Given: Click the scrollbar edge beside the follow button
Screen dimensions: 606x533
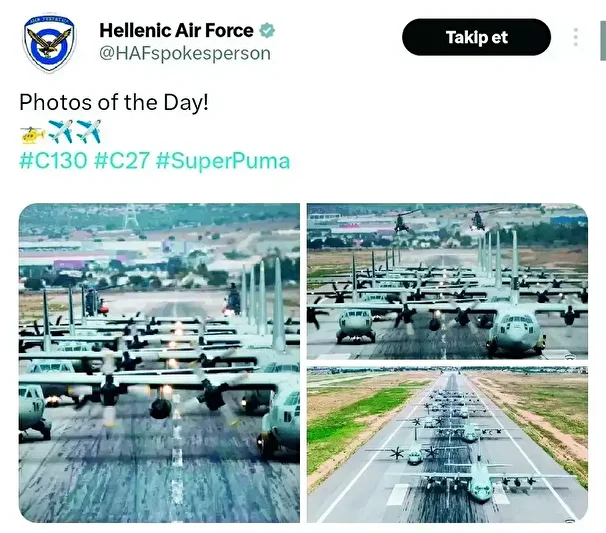Looking at the screenshot, I should tap(603, 41).
